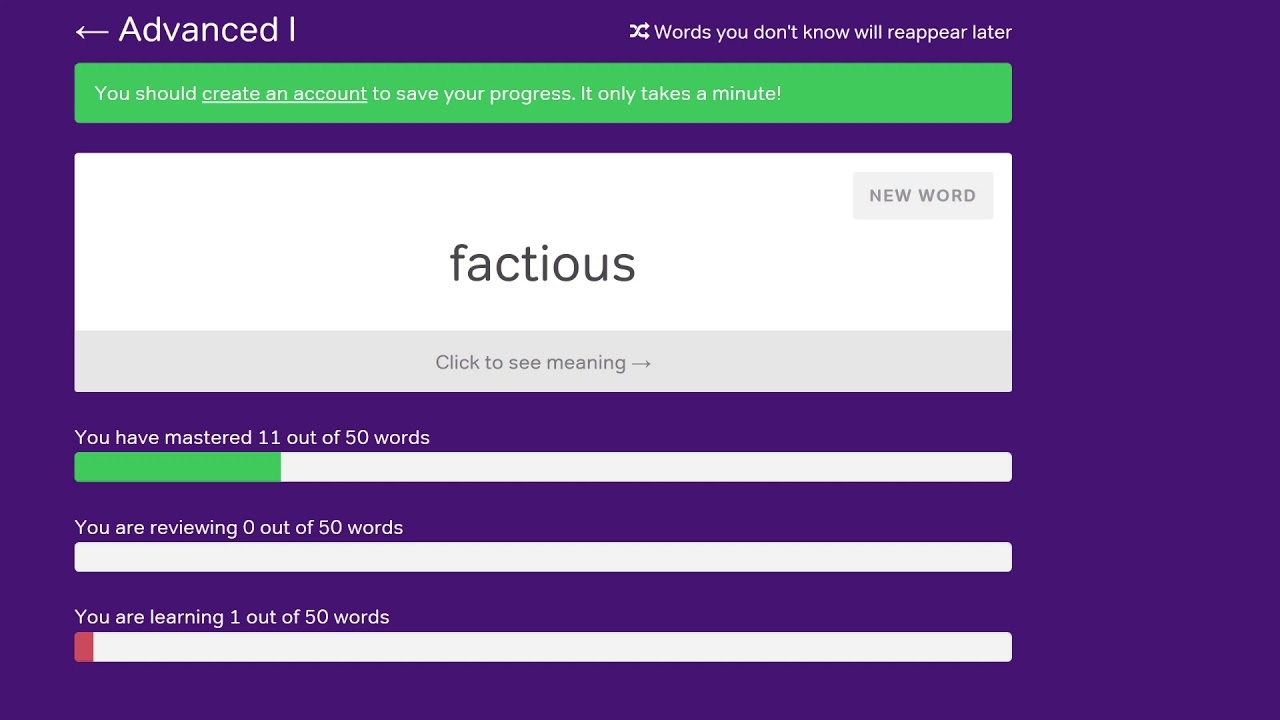
Task: Click the empty part of the mastered bar
Action: click(x=645, y=467)
